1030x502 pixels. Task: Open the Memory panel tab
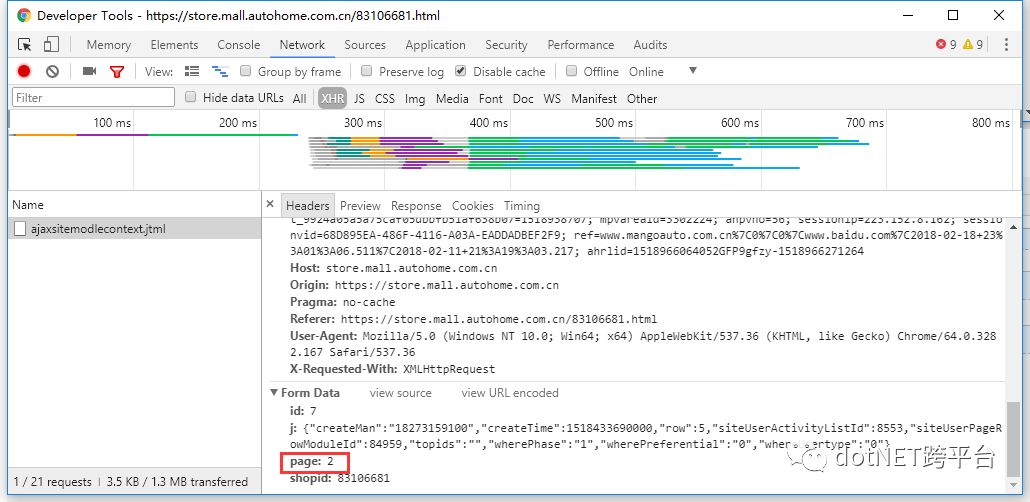click(108, 45)
